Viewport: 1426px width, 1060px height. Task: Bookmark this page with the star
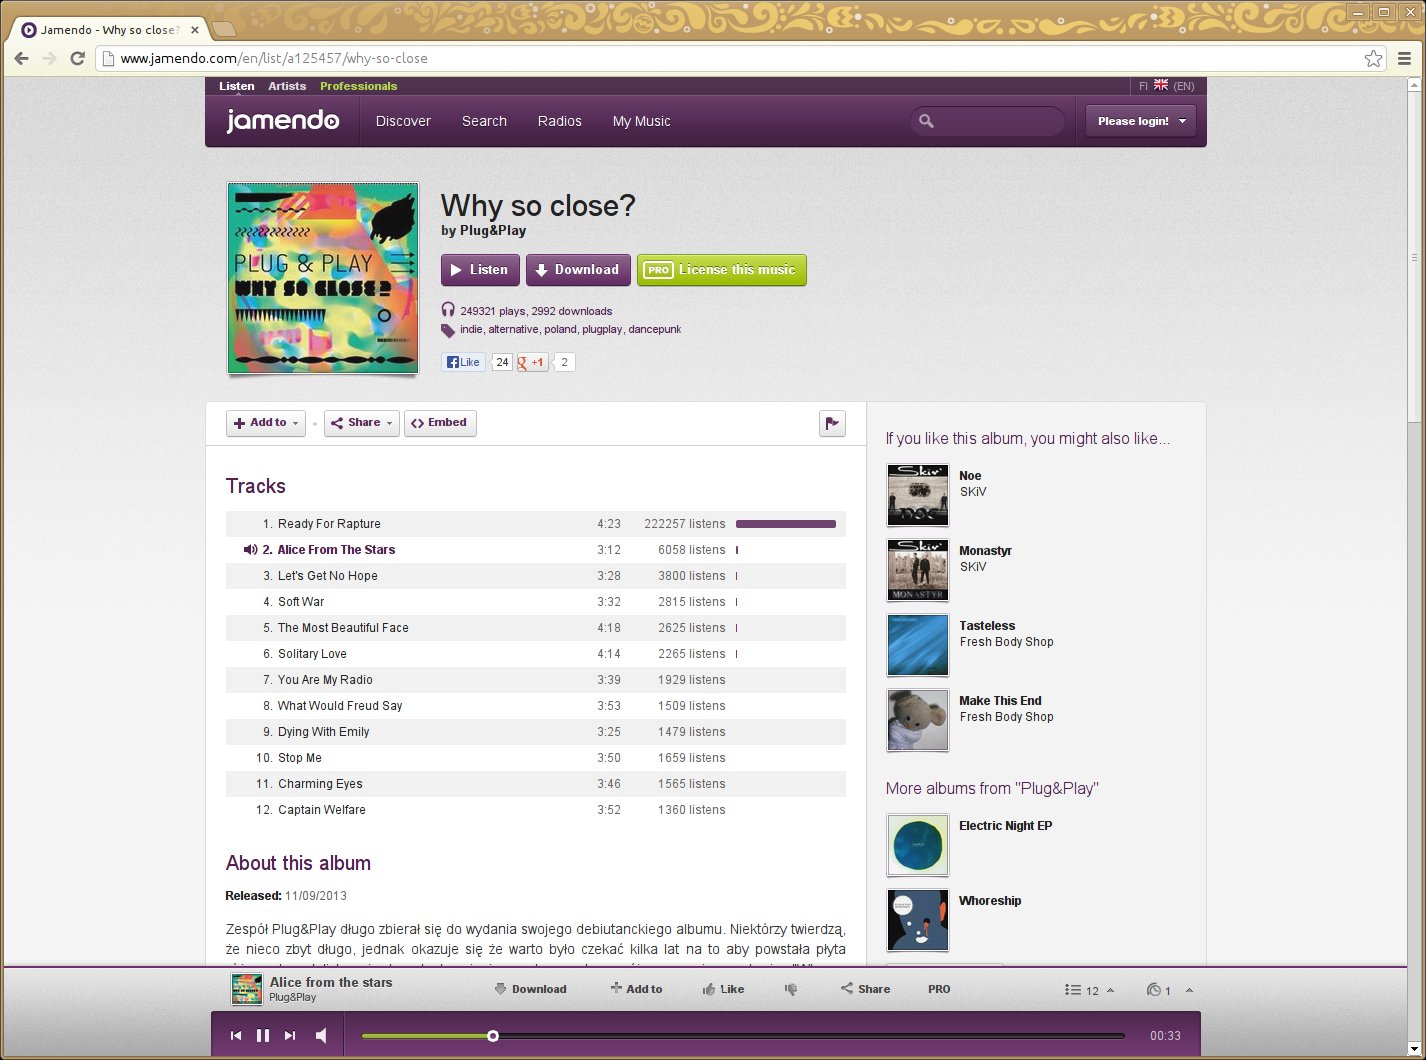click(1374, 58)
